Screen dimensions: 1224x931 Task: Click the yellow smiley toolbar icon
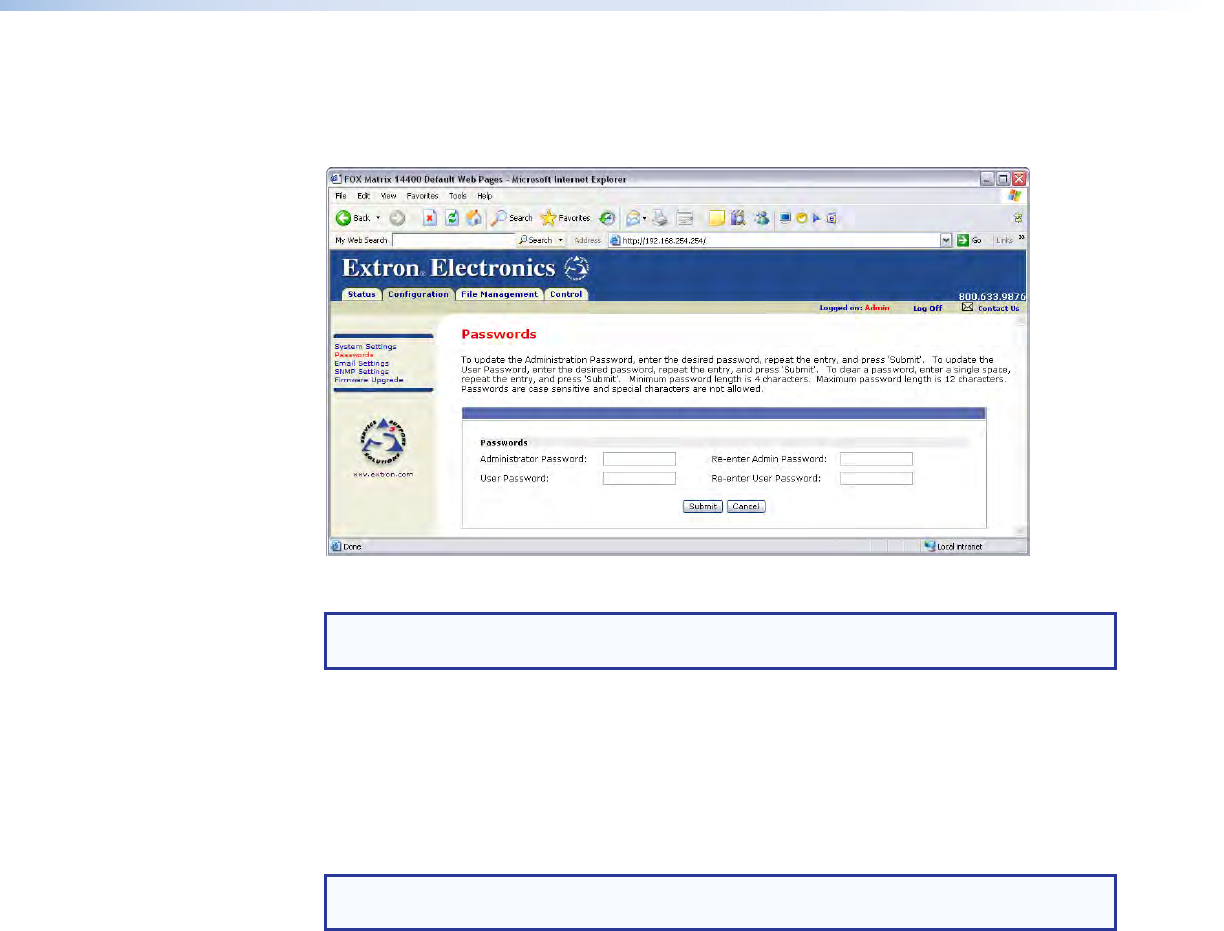coord(801,217)
